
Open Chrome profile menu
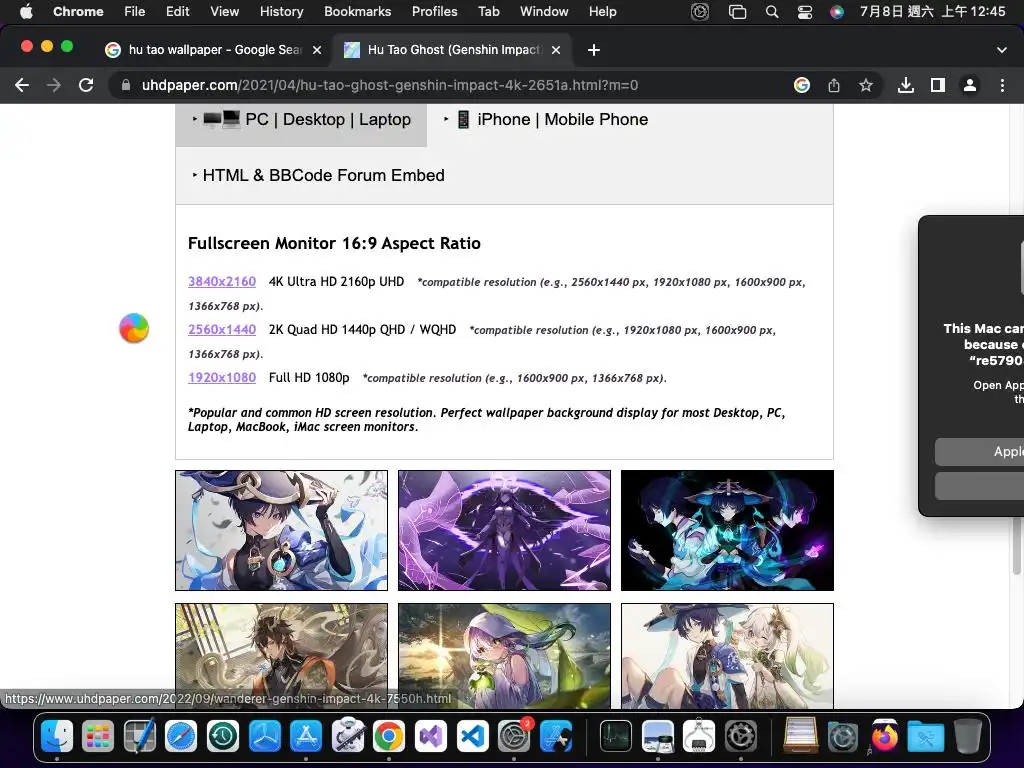click(x=970, y=85)
